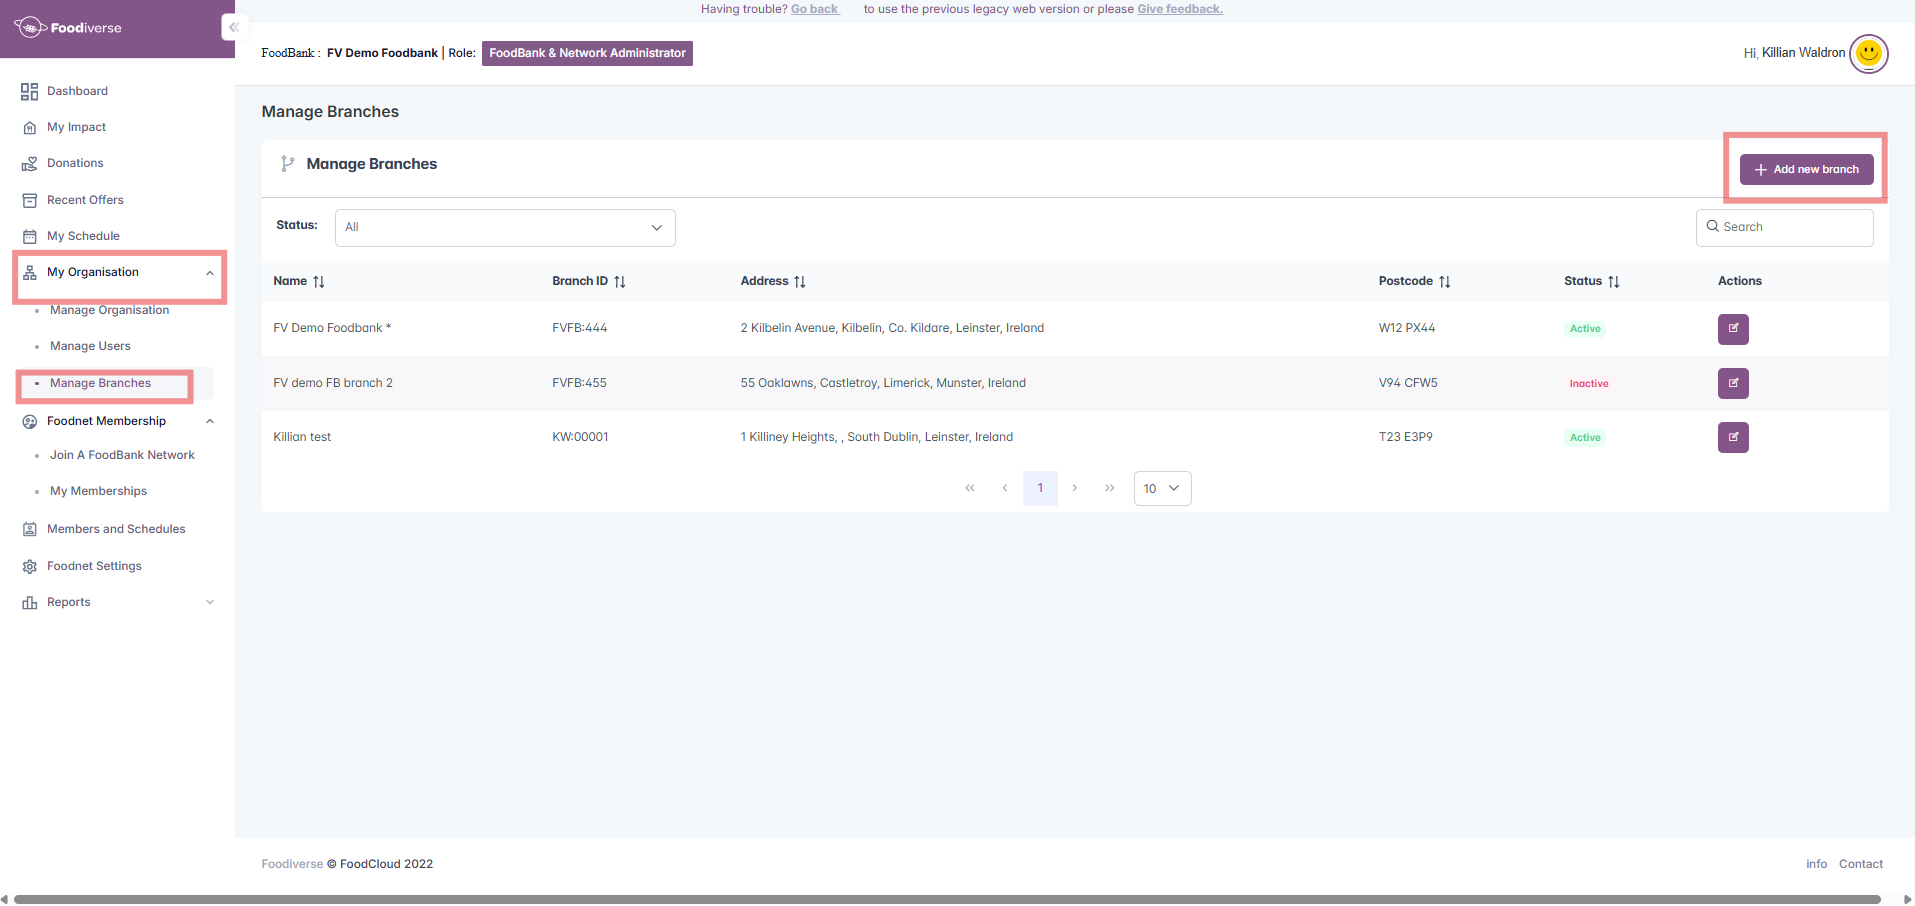Go to the next page arrow in pagination
The height and width of the screenshot is (906, 1915).
(1074, 488)
